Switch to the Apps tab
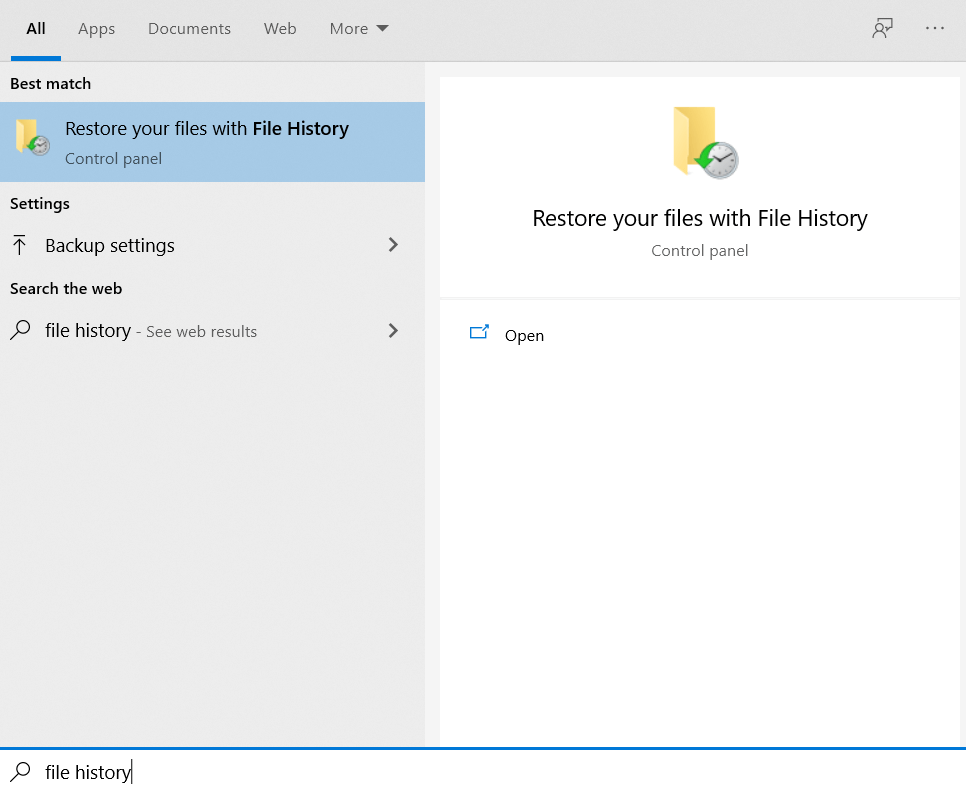The image size is (966, 786). pos(96,29)
